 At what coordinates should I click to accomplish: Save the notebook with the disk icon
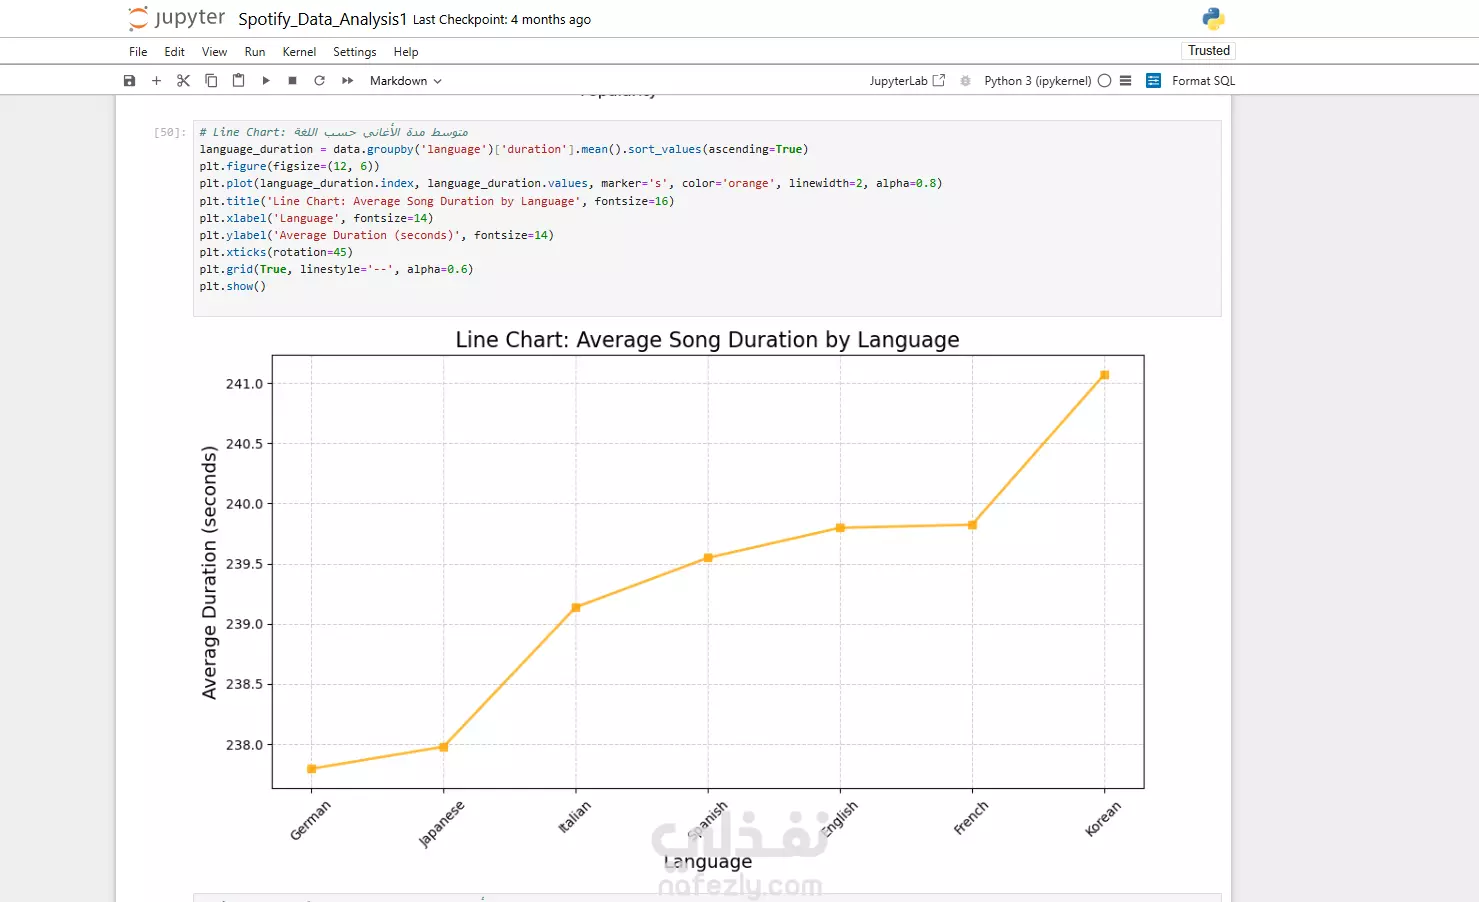pos(129,81)
